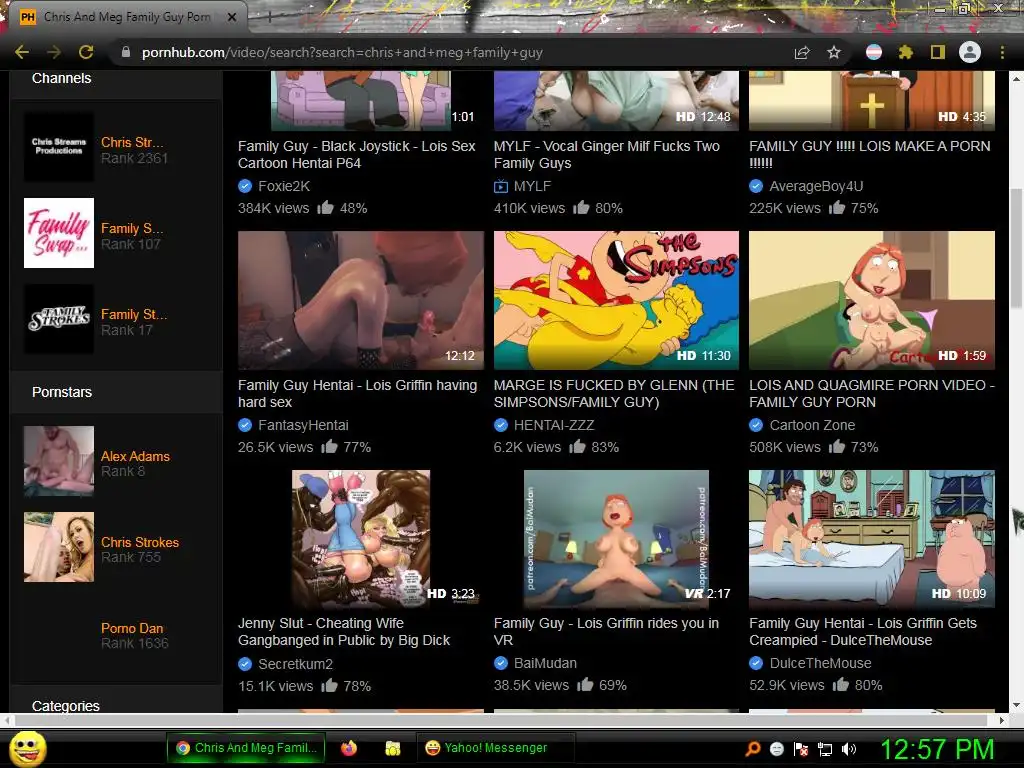Open uploader AverageBoy4U's profile
Screen dimensions: 1024x768
[816, 186]
